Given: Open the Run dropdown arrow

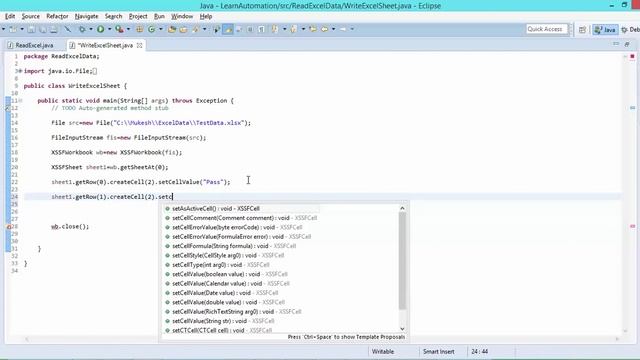Looking at the screenshot, I should click(x=109, y=29).
